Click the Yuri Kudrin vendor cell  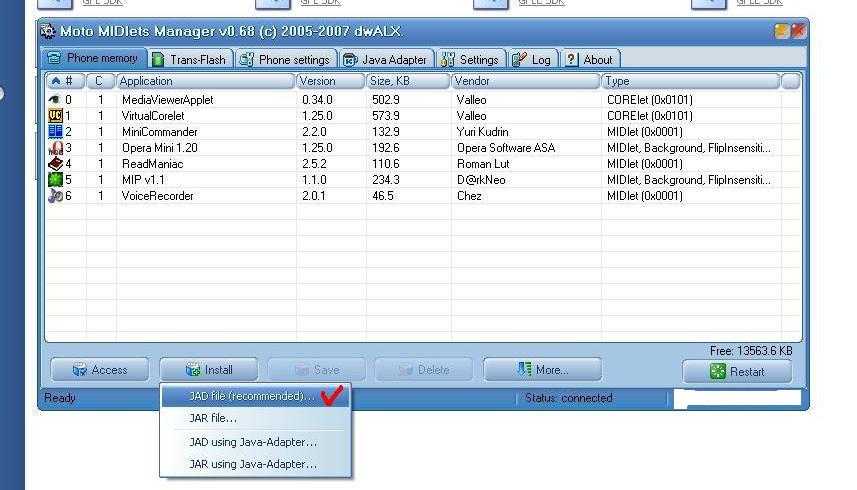click(483, 132)
